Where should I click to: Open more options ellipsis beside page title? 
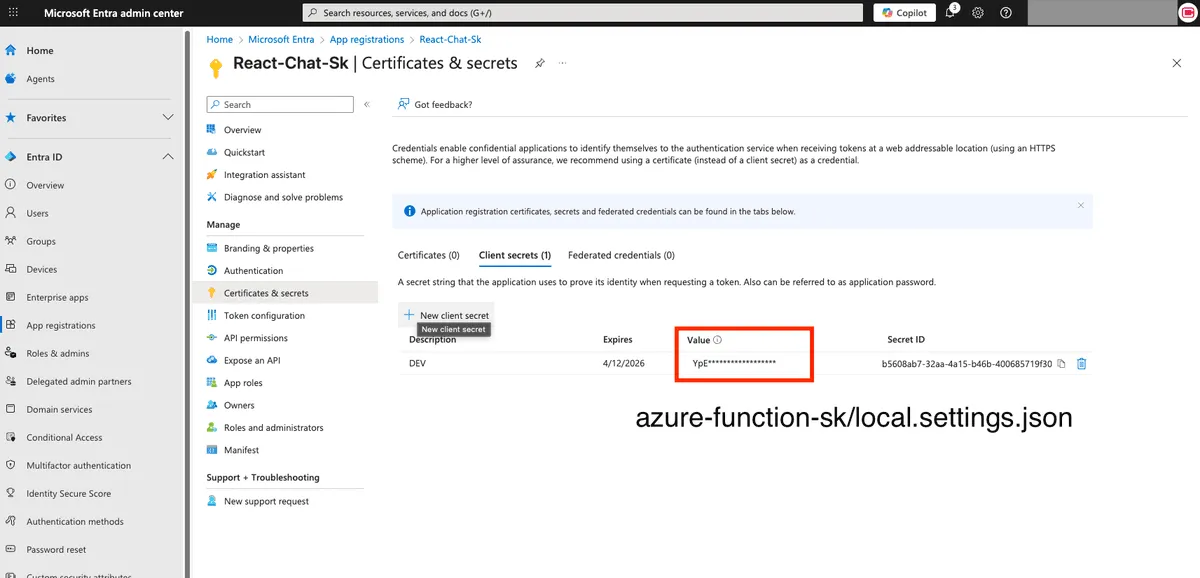click(562, 63)
